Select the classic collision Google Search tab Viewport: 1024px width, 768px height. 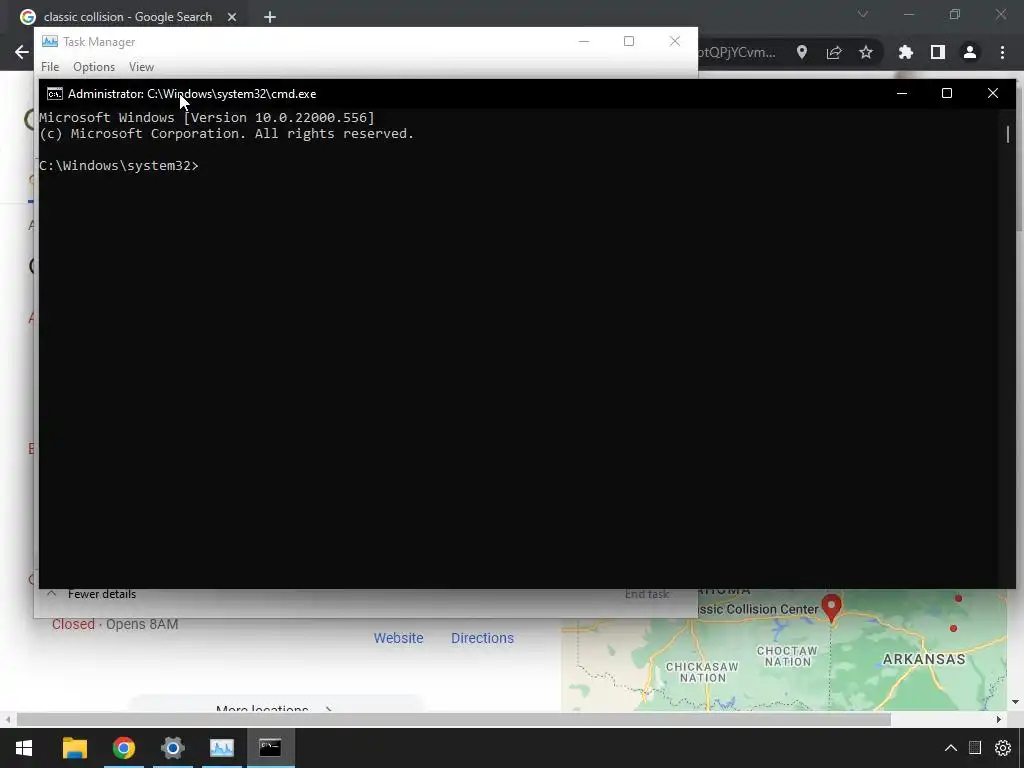tap(127, 17)
